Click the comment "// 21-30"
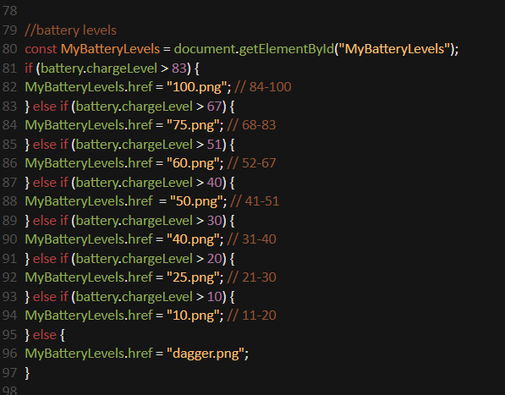This screenshot has width=505, height=395. click(252, 277)
